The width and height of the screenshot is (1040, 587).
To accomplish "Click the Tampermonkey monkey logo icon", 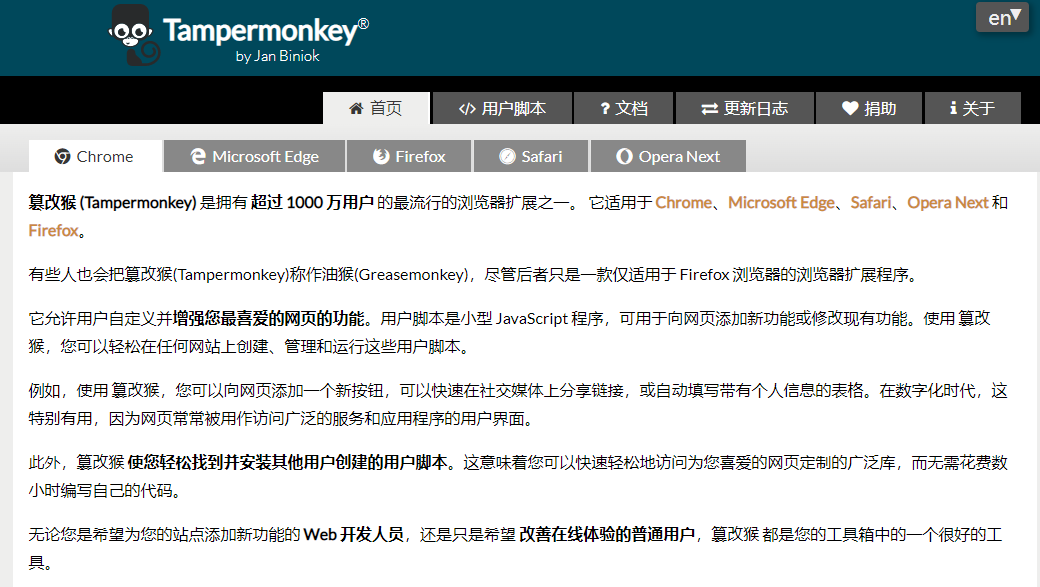I will pos(133,35).
